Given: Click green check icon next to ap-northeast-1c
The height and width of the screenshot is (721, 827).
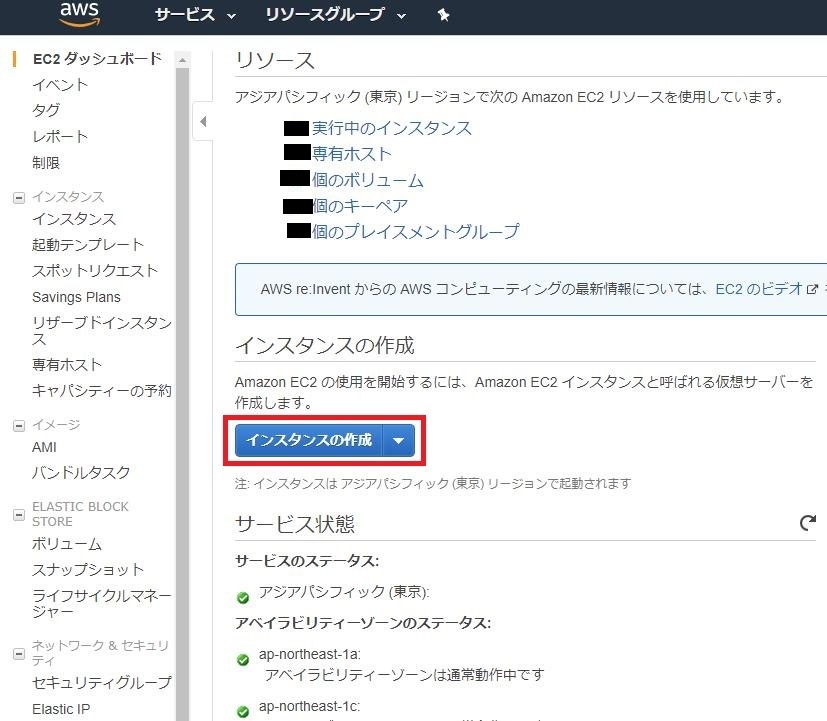Looking at the screenshot, I should point(242,712).
